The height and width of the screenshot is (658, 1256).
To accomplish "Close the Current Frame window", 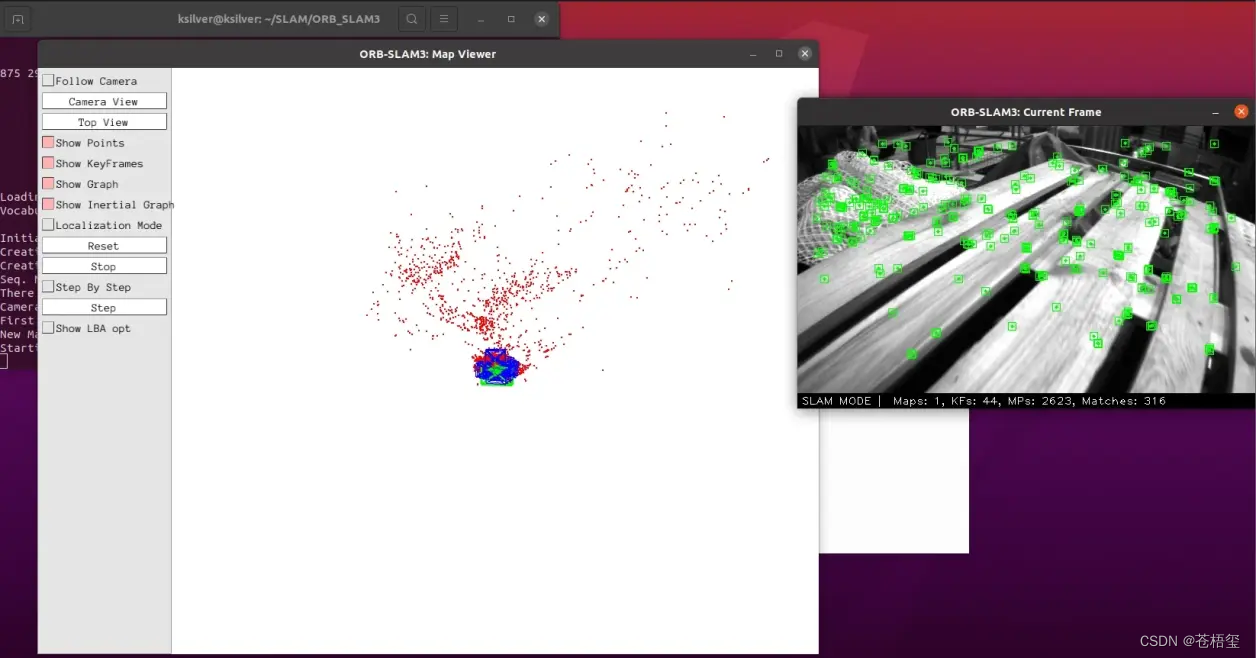I will pos(1241,112).
